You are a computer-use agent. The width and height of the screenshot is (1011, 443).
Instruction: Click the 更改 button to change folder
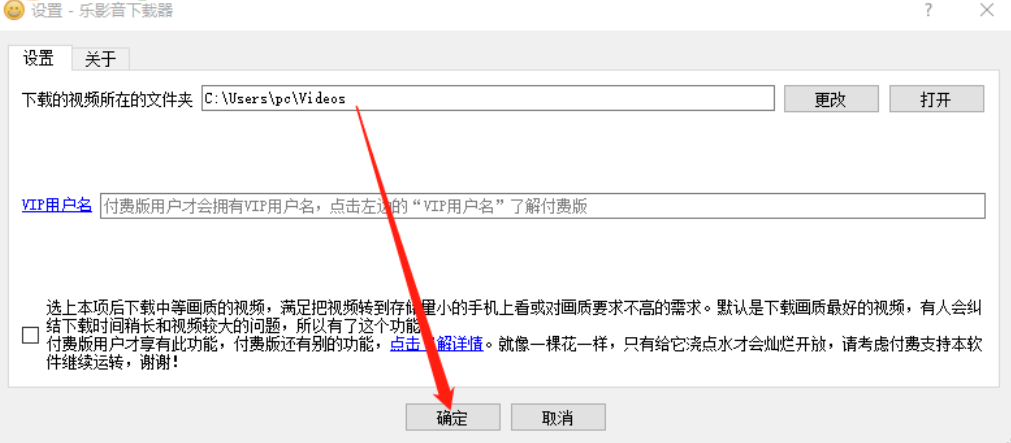tap(831, 99)
